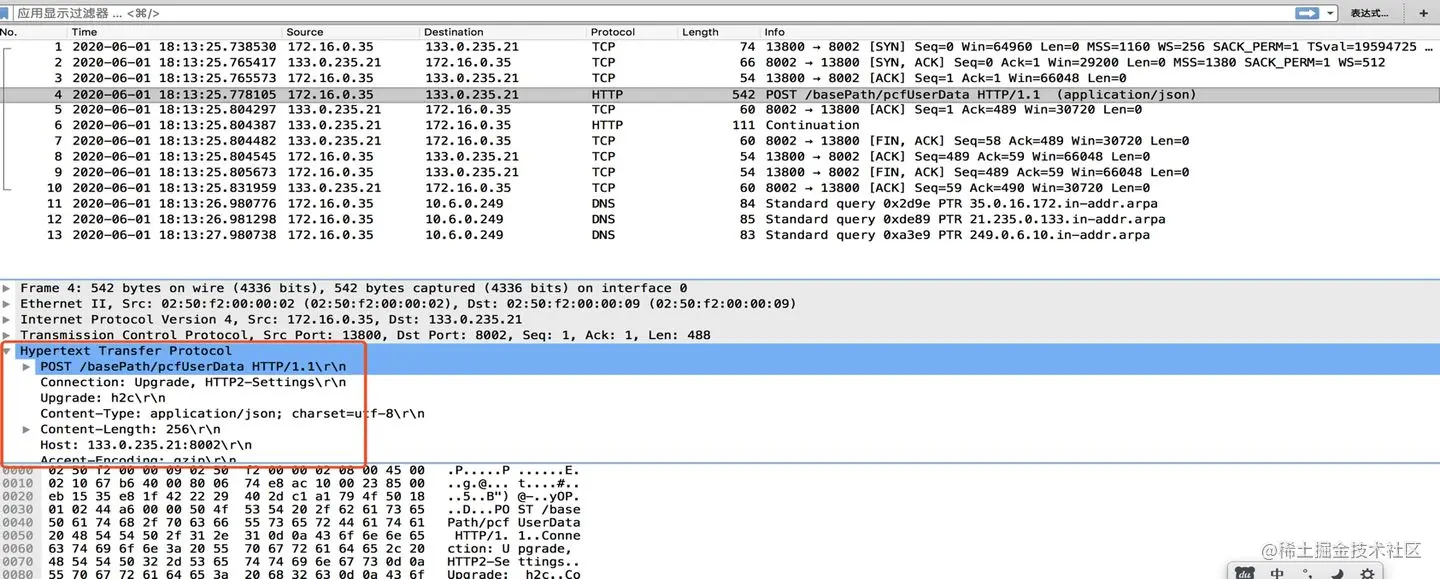The width and height of the screenshot is (1440, 579).
Task: Select packet 6 HTTP Continuation row
Action: (720, 125)
